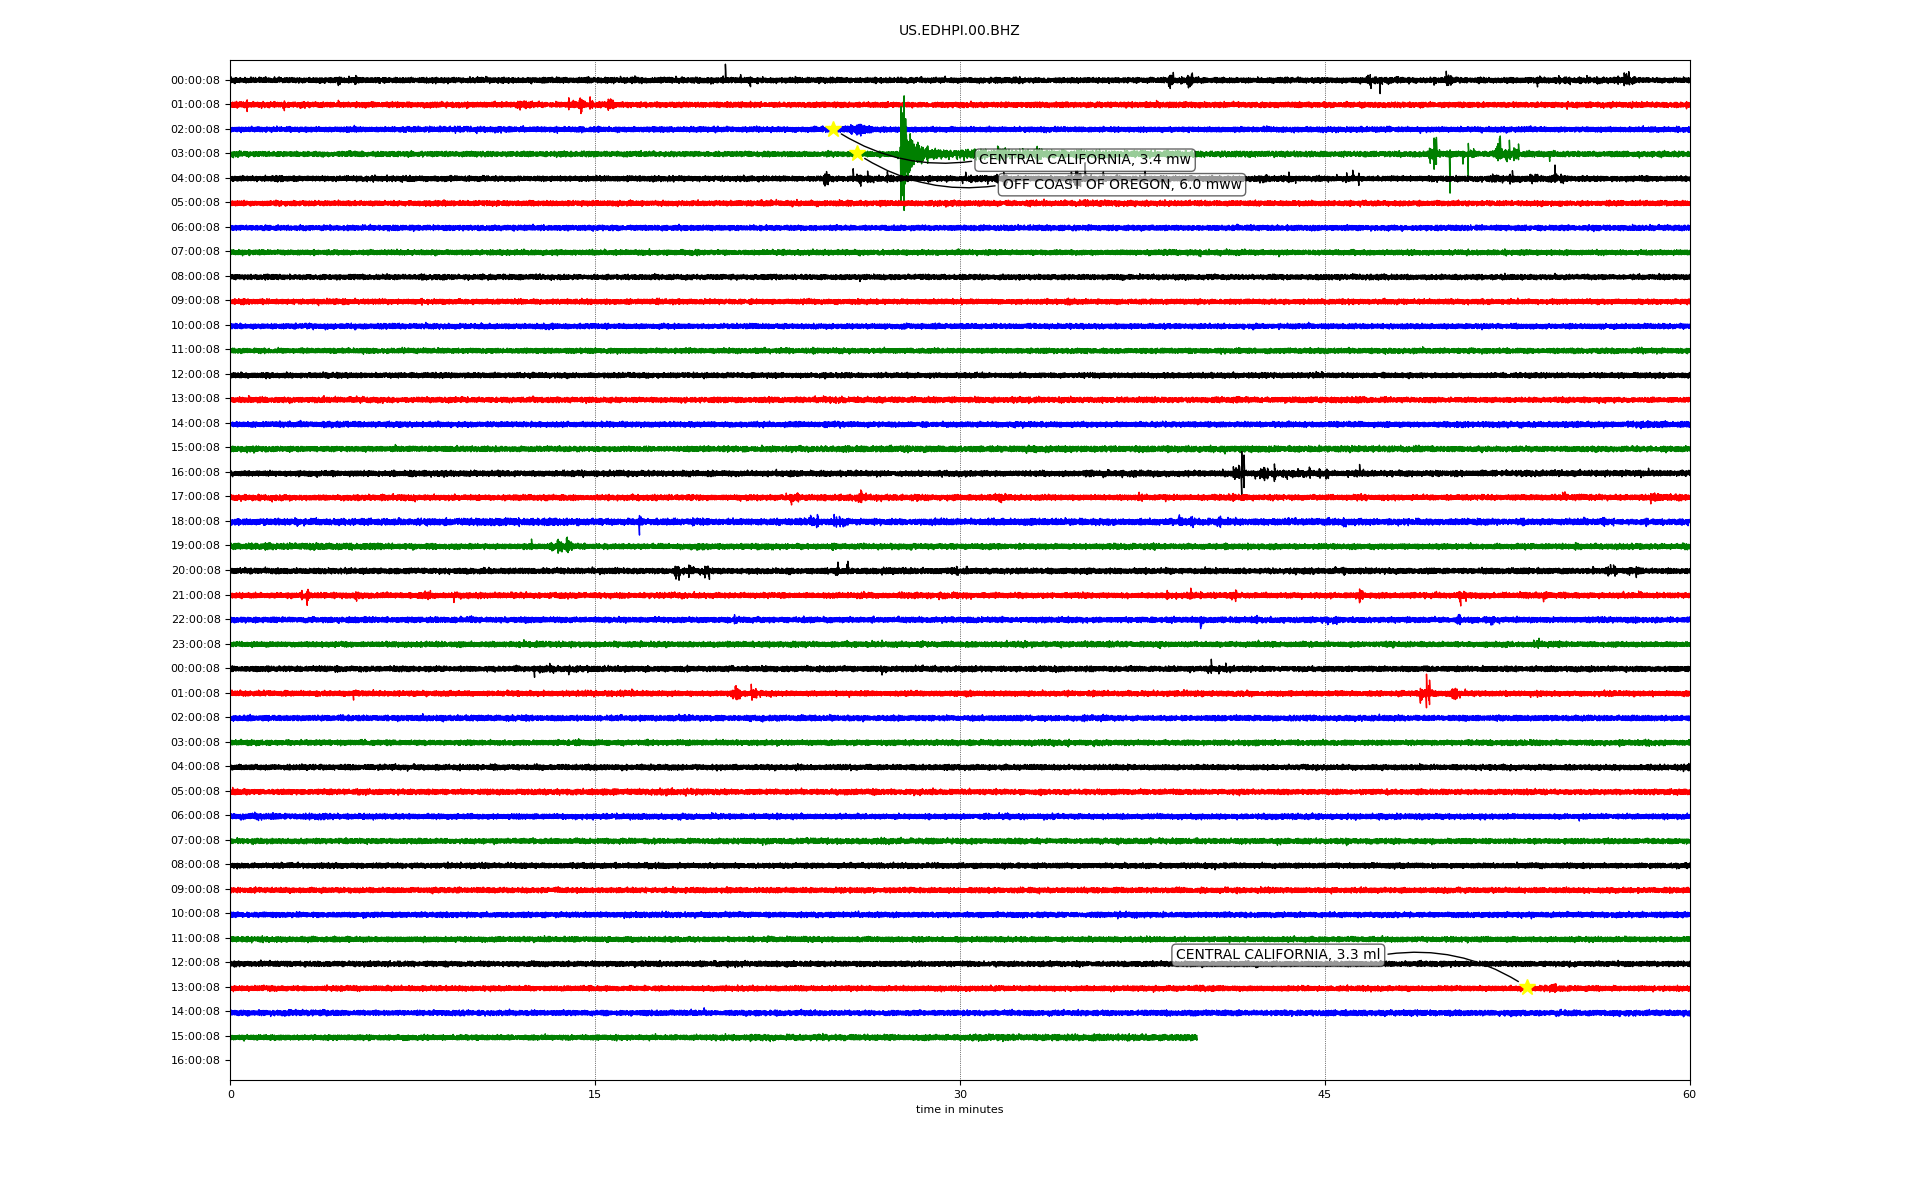Click the CENTRAL CALIFORNIA, 3.3 ml label
This screenshot has width=1920, height=1200.
(1277, 955)
